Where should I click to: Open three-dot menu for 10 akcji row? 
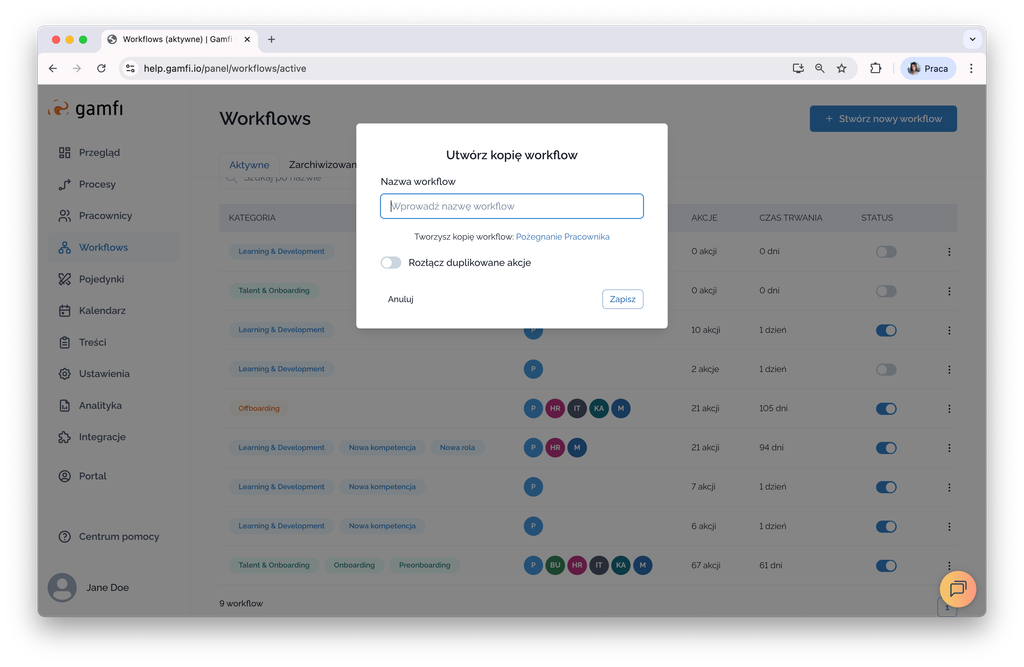[x=949, y=330]
